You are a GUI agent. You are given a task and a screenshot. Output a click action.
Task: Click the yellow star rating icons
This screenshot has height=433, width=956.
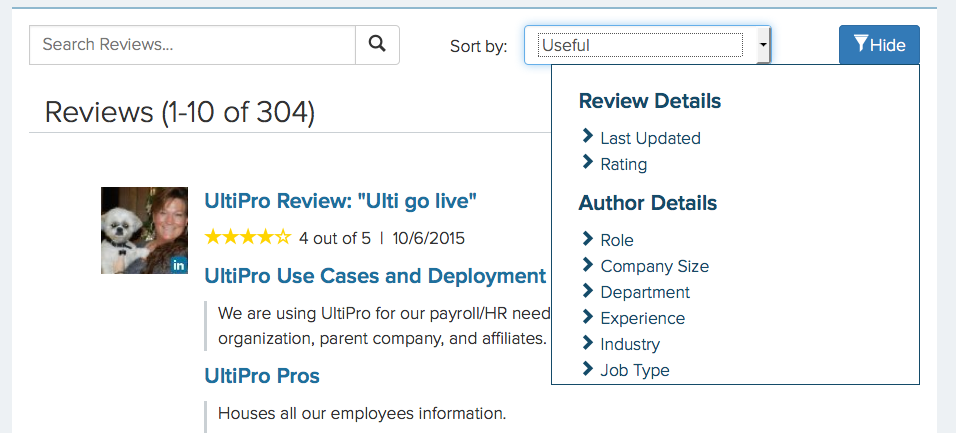click(x=248, y=238)
